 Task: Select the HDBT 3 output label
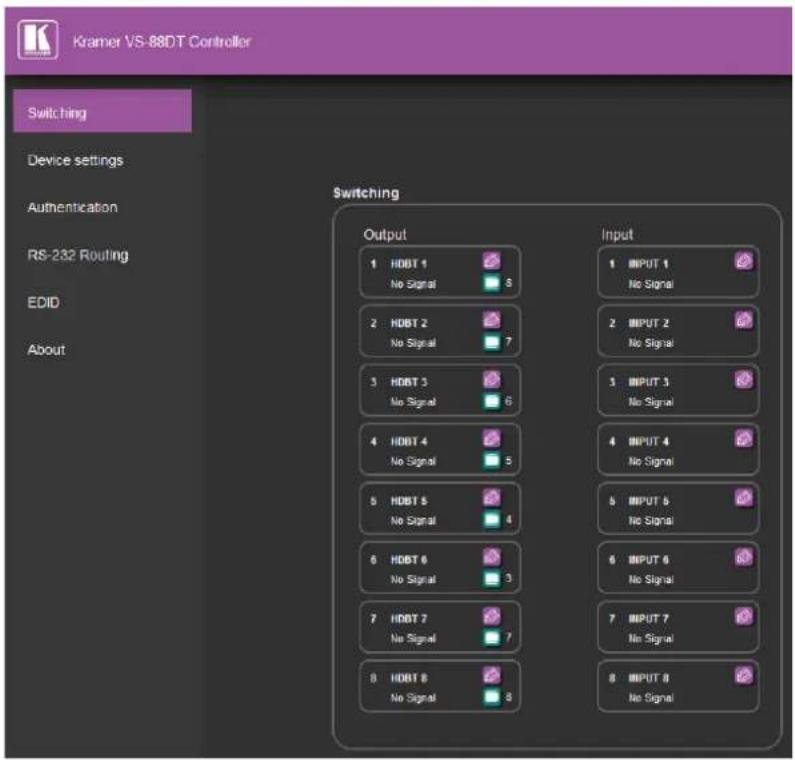409,382
